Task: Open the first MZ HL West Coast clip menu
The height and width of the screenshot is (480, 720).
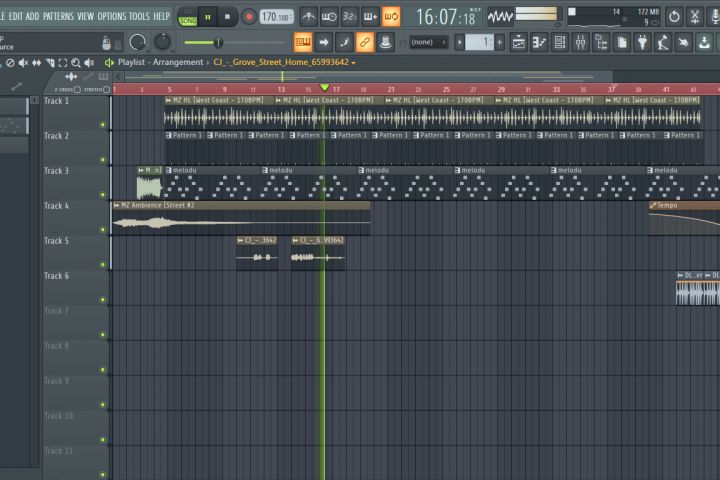Action: point(169,100)
